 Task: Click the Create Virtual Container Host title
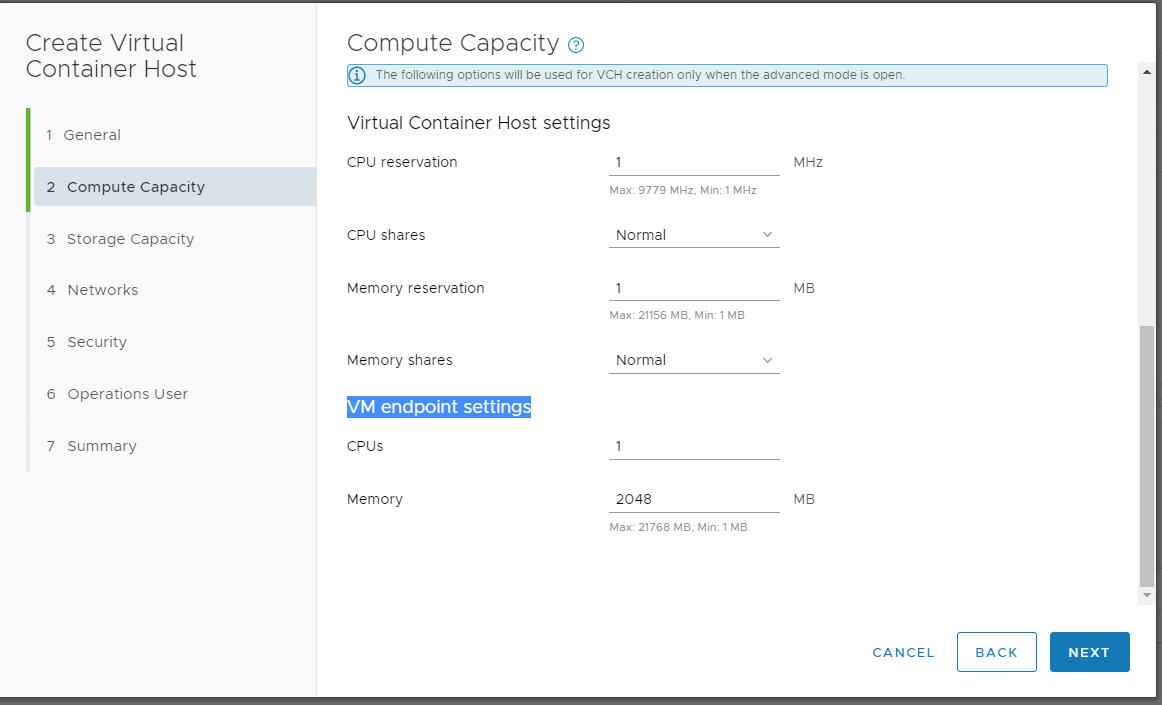(x=111, y=56)
